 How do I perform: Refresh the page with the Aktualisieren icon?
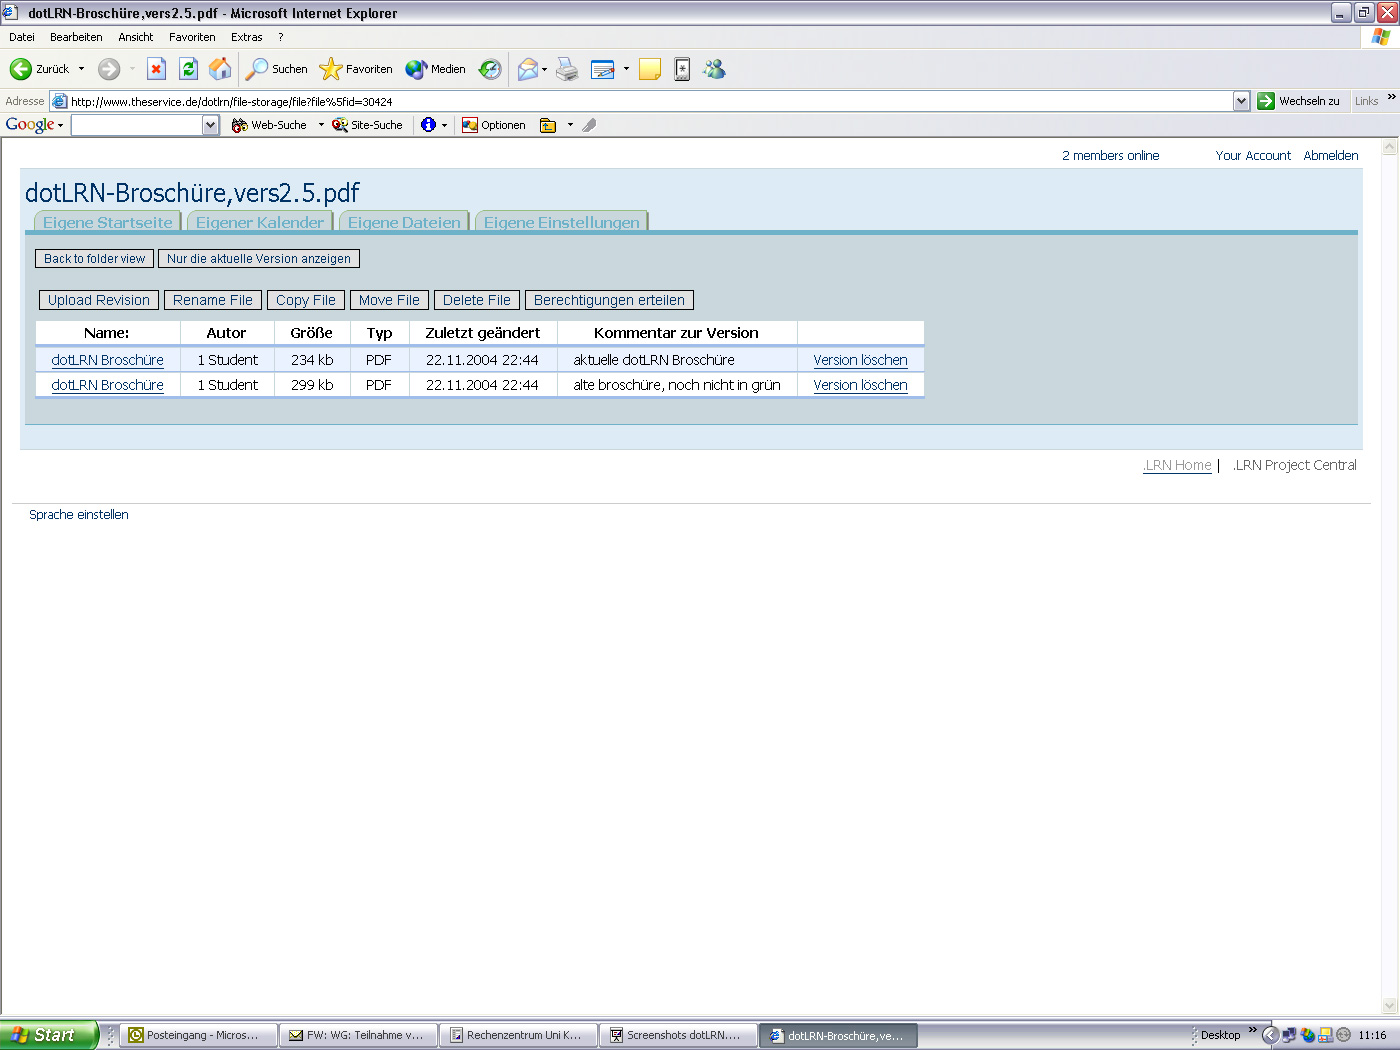click(188, 69)
